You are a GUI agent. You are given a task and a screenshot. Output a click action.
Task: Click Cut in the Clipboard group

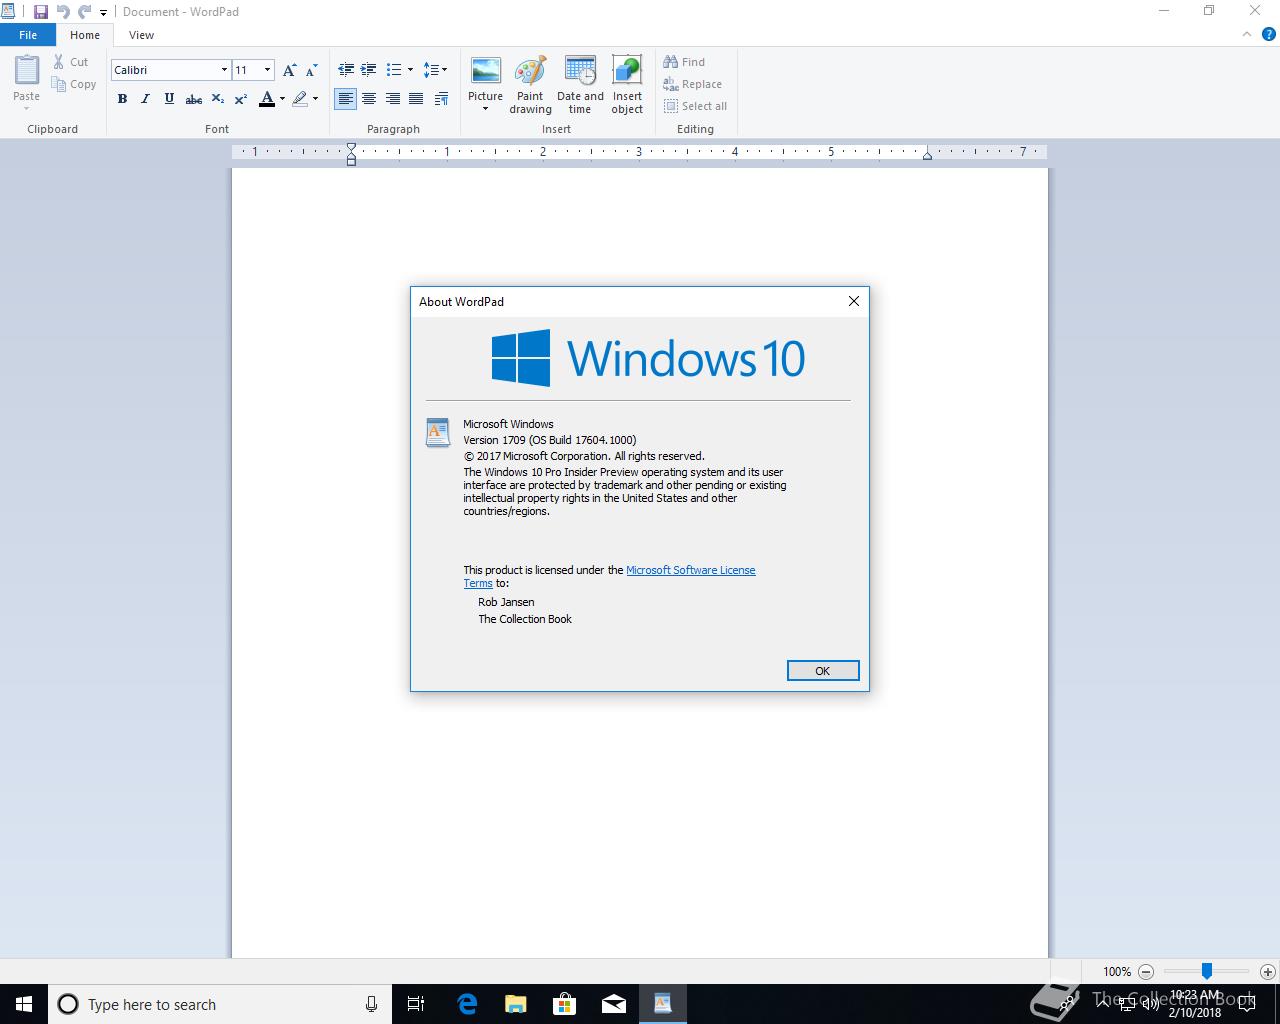pyautogui.click(x=71, y=62)
